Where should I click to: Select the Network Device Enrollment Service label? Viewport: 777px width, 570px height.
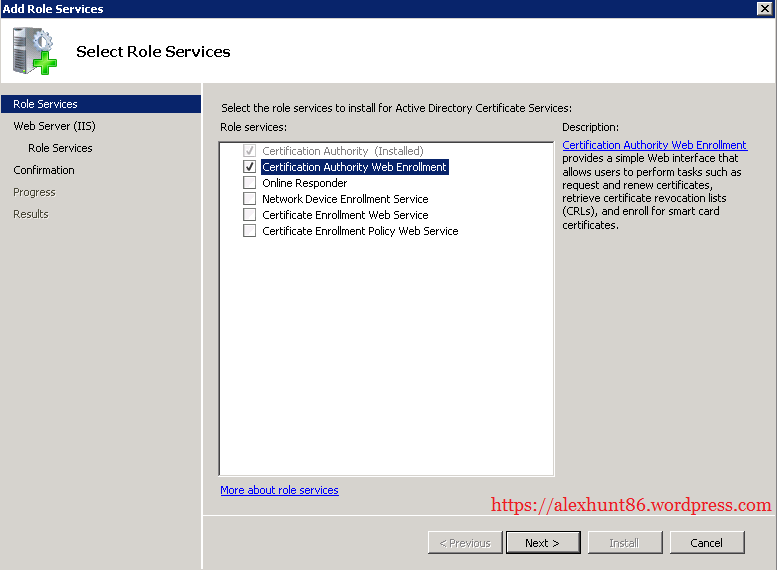coord(345,199)
